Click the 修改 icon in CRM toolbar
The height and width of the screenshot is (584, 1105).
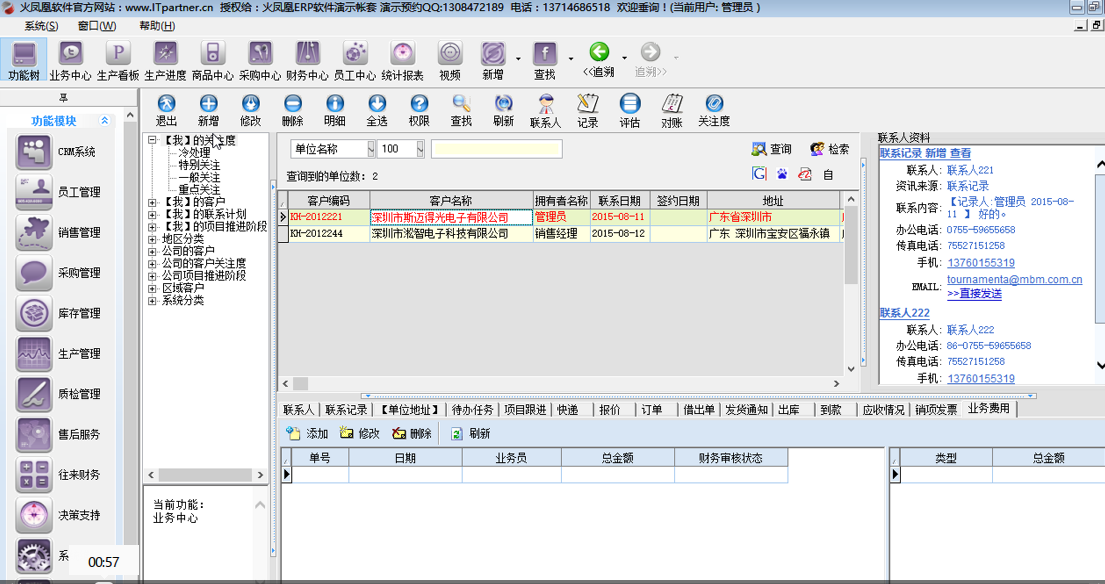pos(250,111)
